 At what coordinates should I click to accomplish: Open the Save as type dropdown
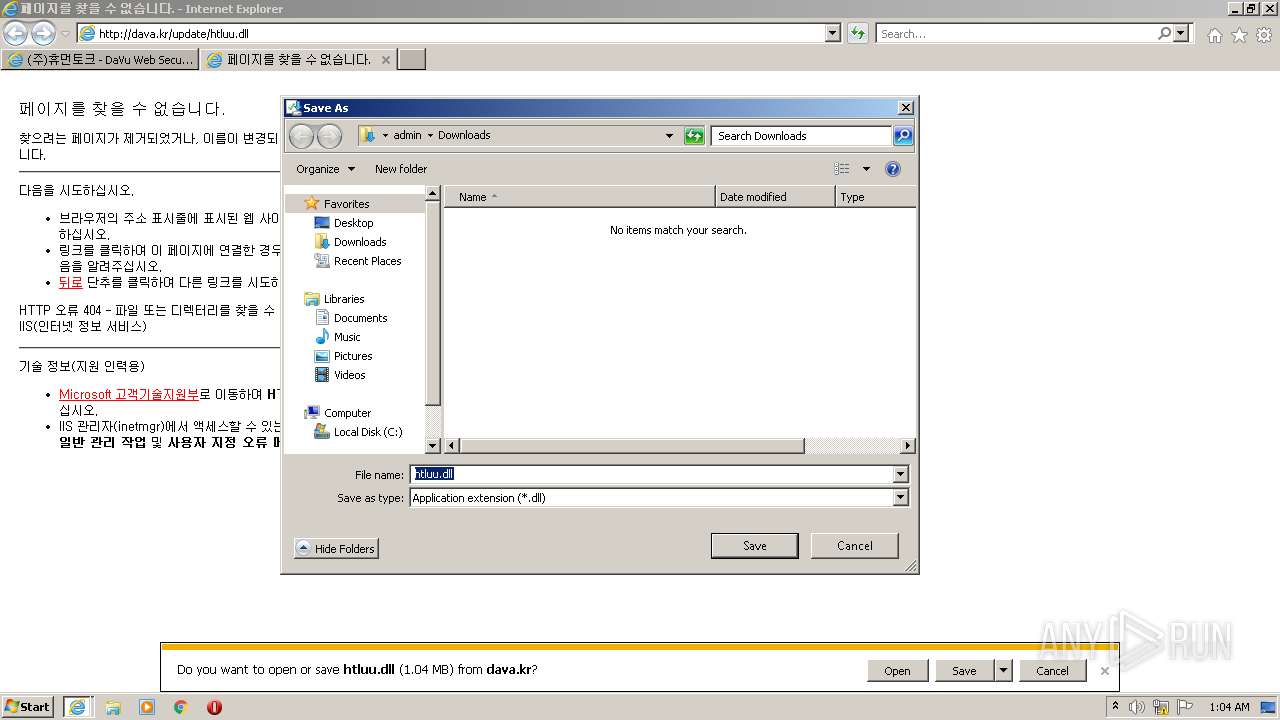click(901, 498)
